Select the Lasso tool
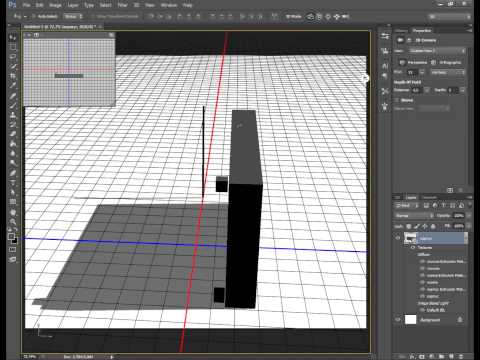The width and height of the screenshot is (480, 360). point(13,57)
